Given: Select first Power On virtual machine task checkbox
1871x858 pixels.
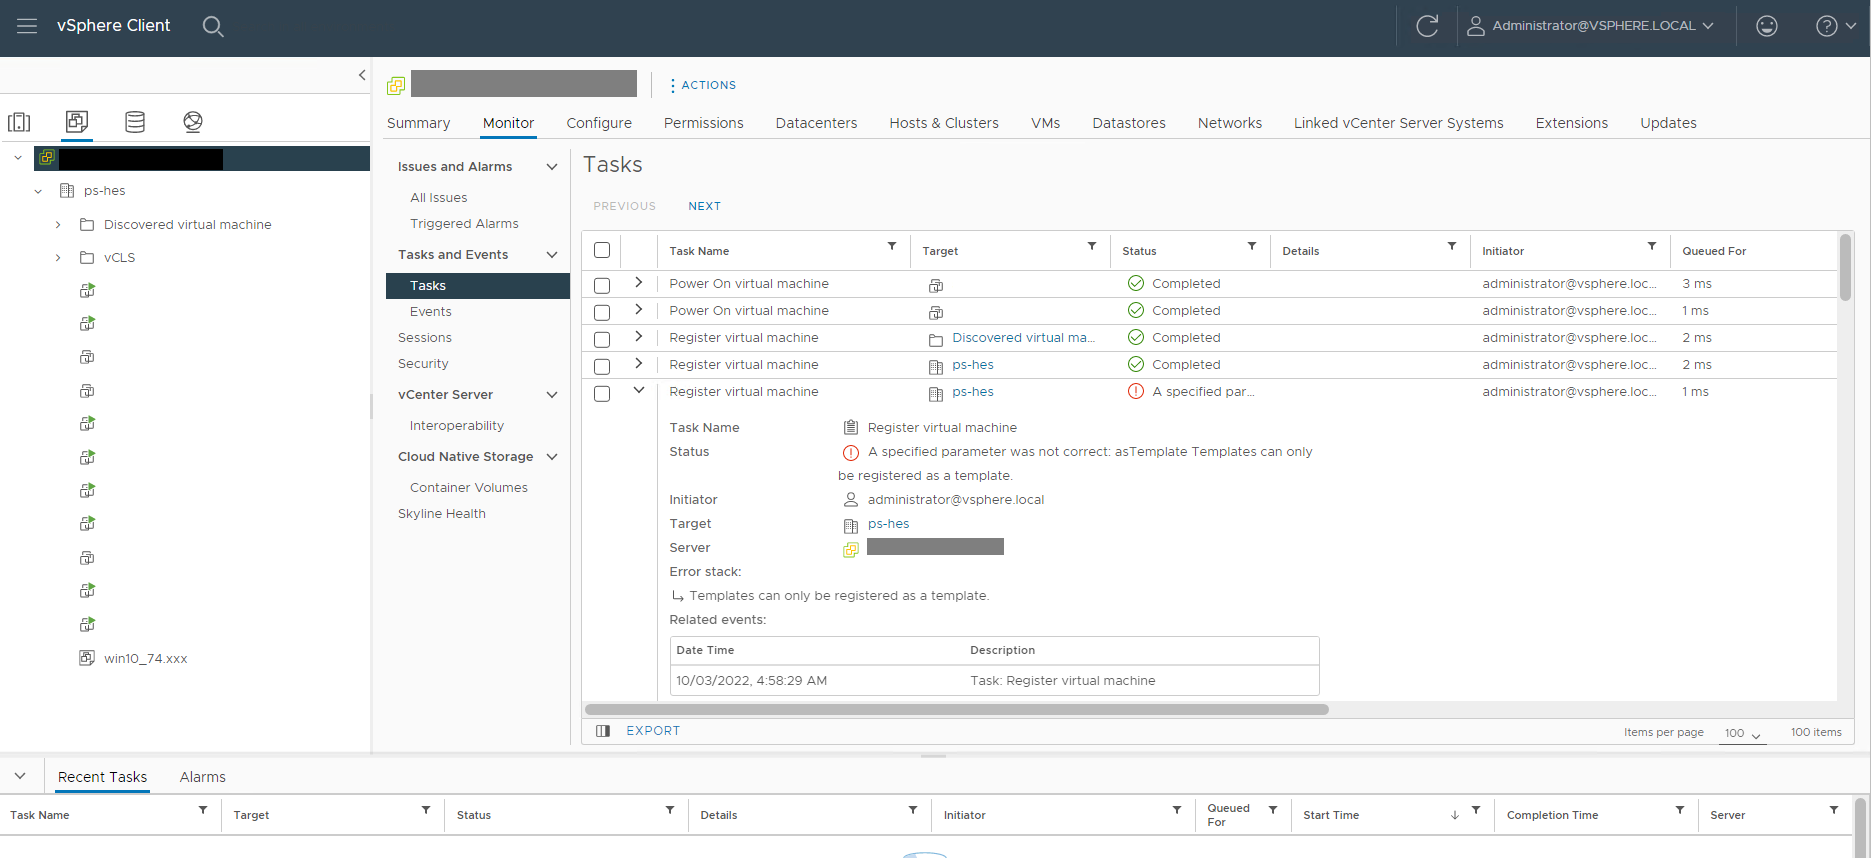Looking at the screenshot, I should point(602,286).
